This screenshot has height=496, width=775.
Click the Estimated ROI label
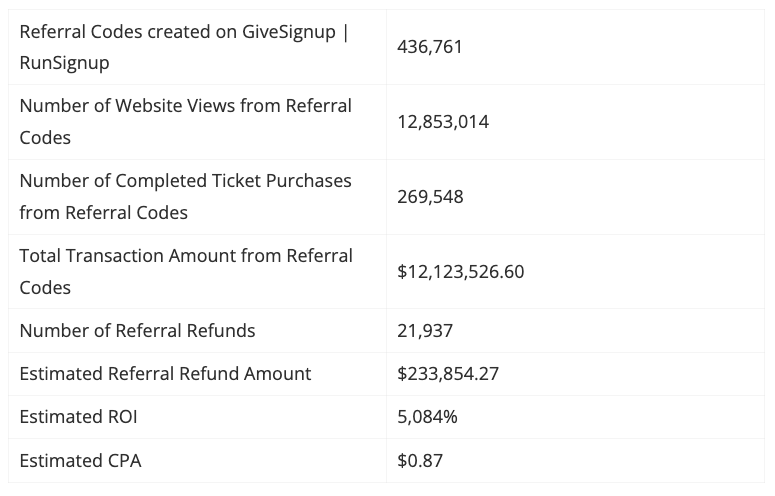(79, 417)
